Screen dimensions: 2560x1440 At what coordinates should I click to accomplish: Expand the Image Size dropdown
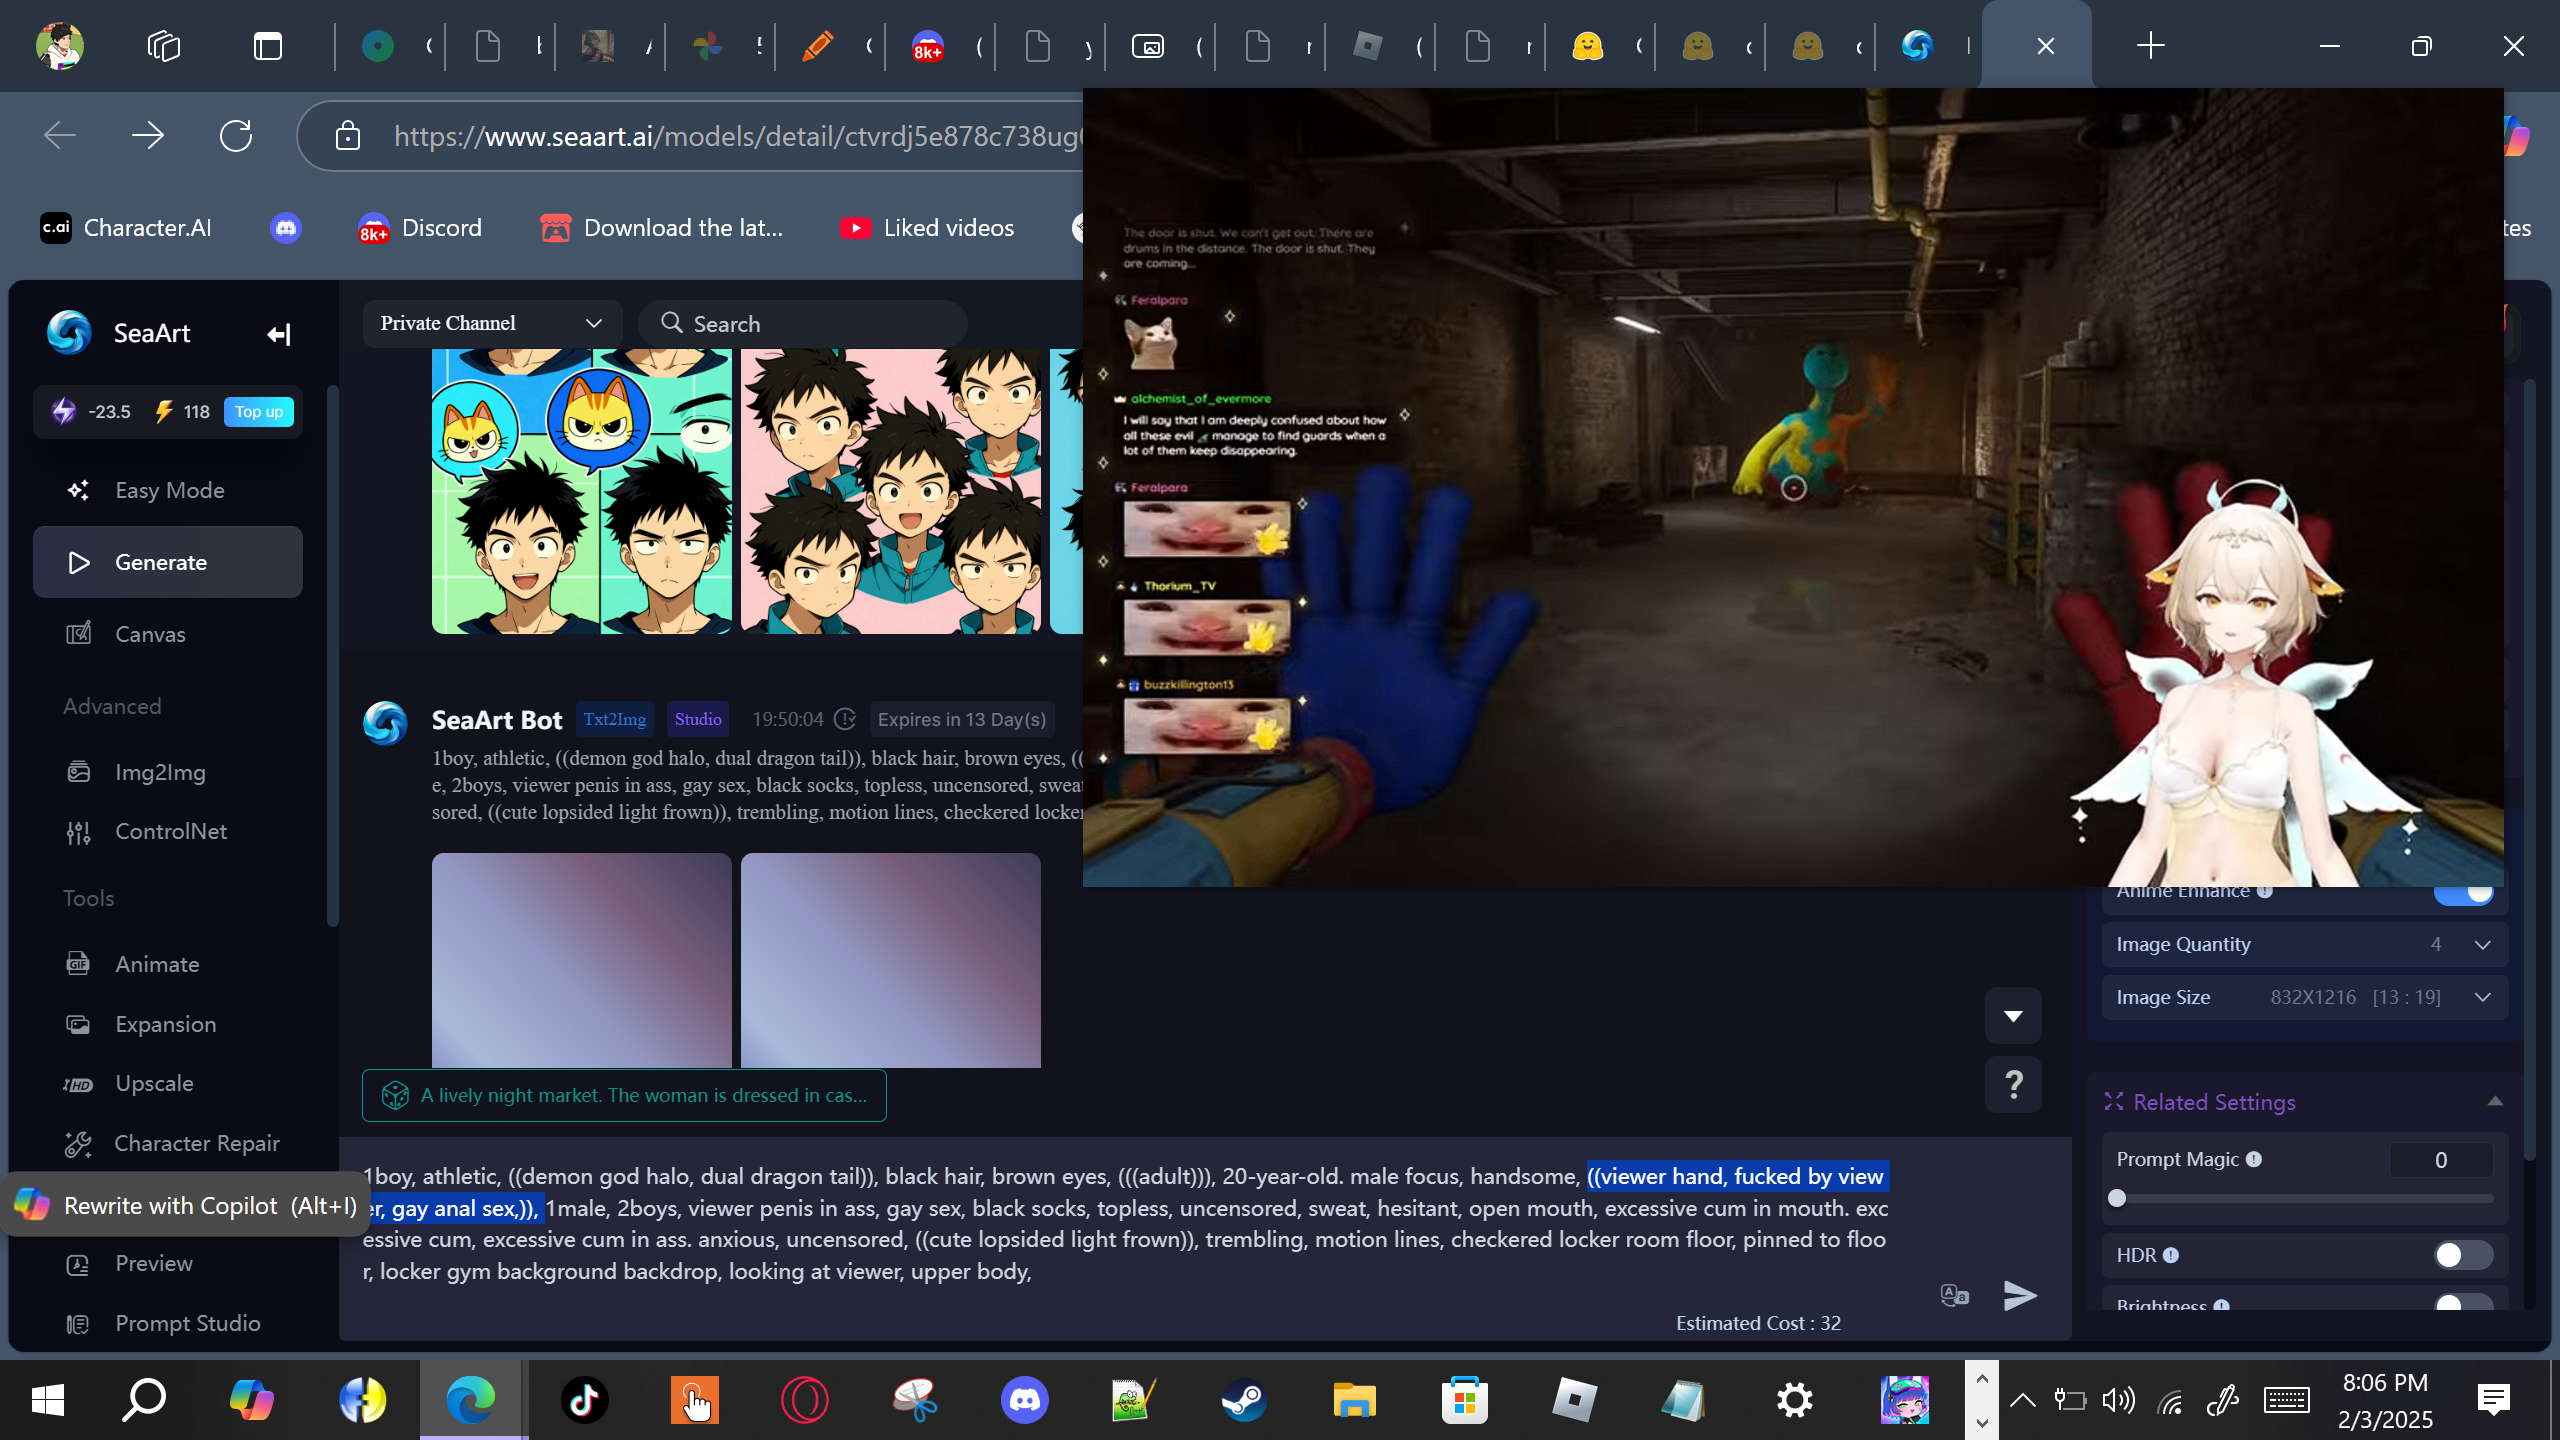pyautogui.click(x=2304, y=997)
